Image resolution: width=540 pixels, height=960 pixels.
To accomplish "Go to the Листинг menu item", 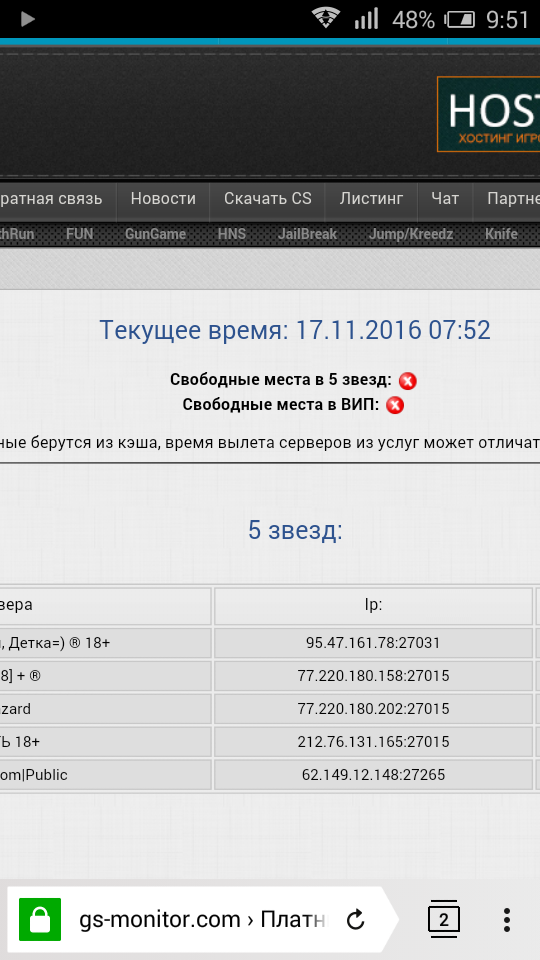I will 372,199.
